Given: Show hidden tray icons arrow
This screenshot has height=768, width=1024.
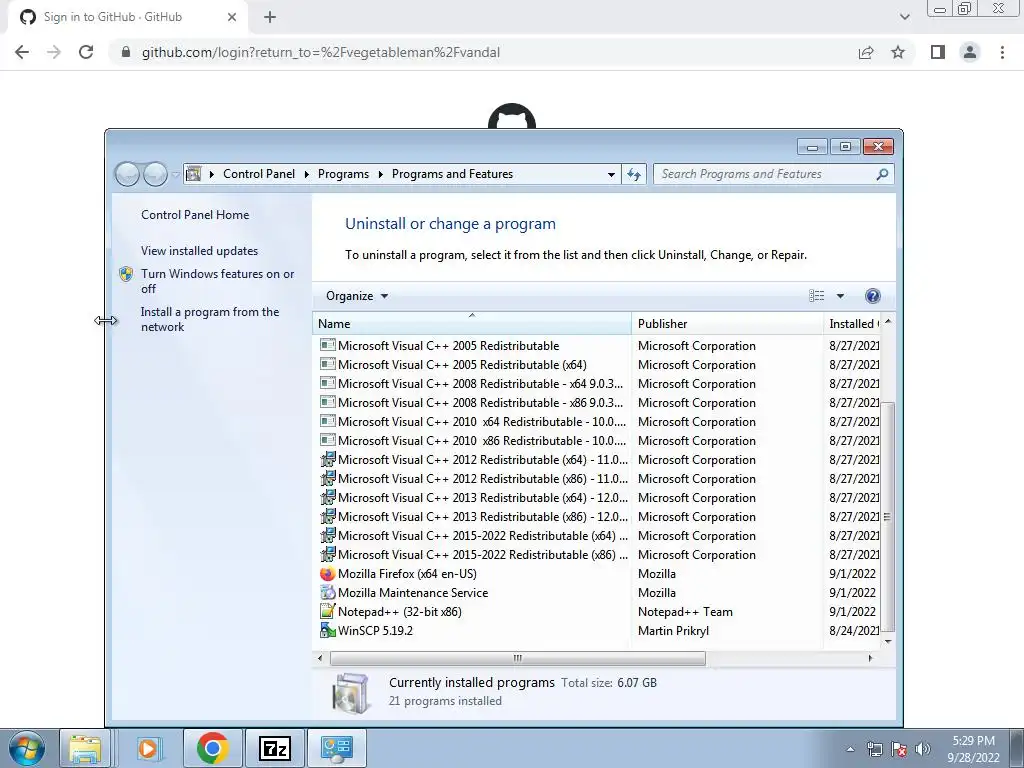Looking at the screenshot, I should (850, 749).
